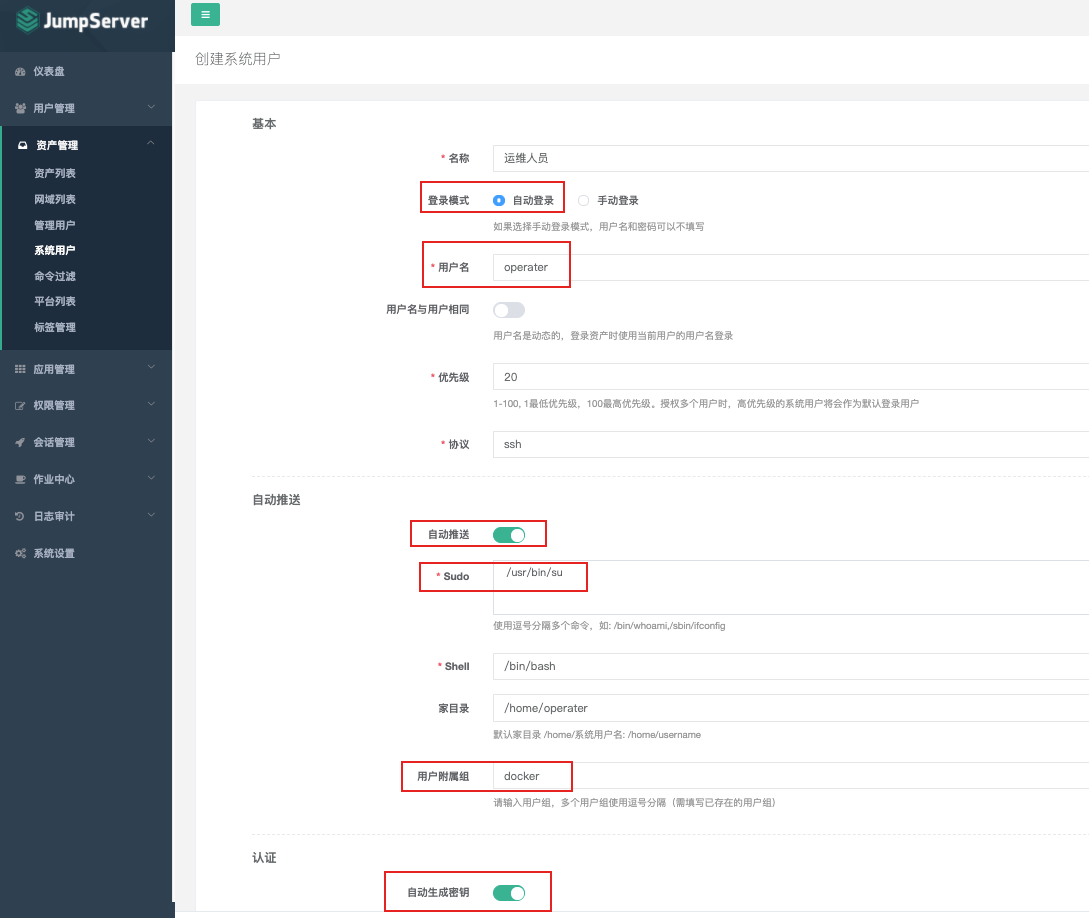Click the coffee icon beside 作业中心
This screenshot has height=918, width=1089.
(x=20, y=479)
